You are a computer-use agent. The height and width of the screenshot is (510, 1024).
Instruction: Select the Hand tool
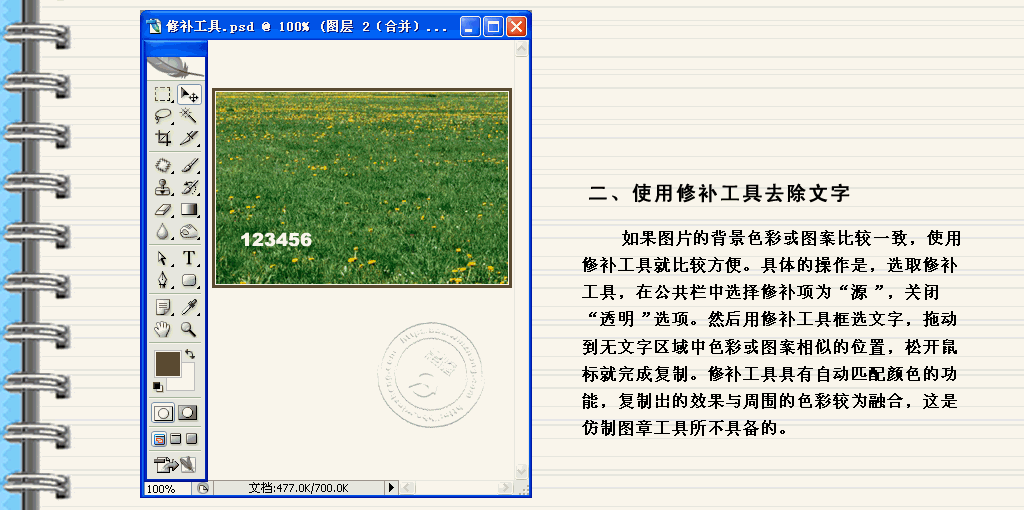[x=162, y=328]
